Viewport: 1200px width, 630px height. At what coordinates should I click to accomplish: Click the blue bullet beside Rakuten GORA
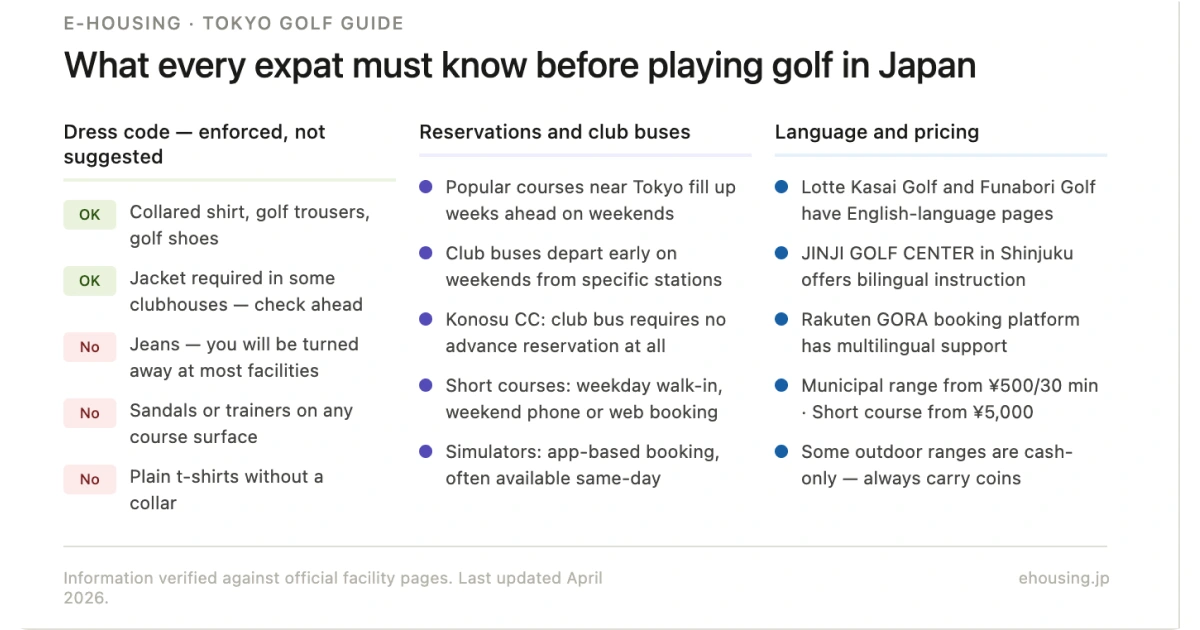pos(782,320)
